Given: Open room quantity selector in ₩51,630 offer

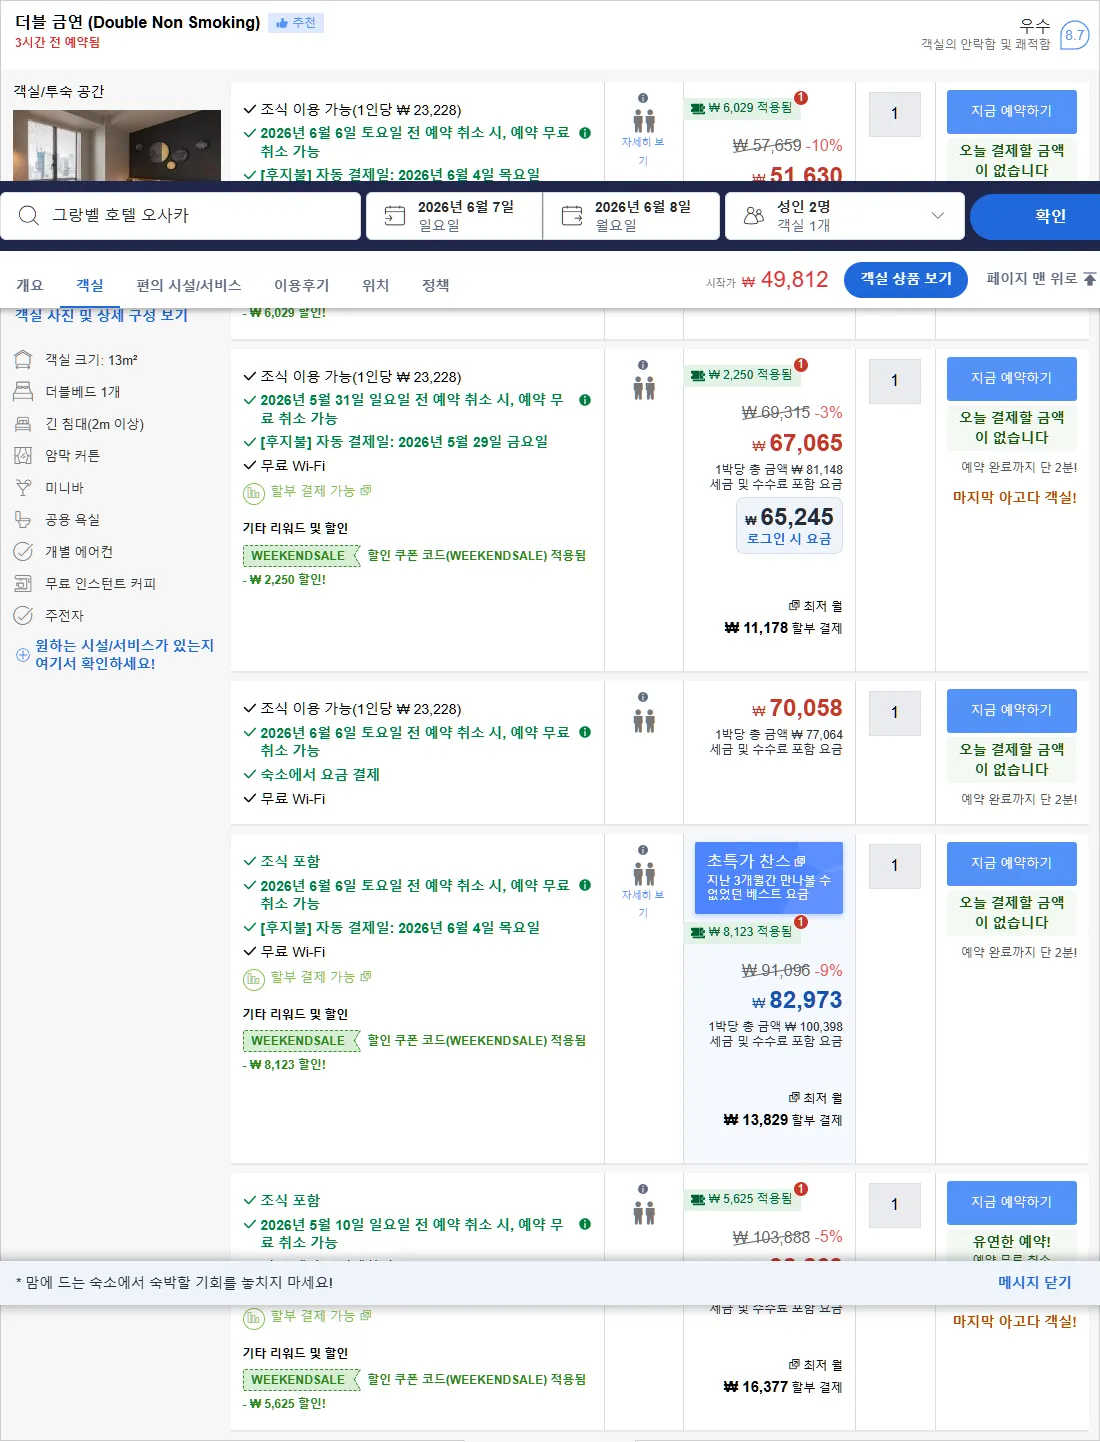Looking at the screenshot, I should (895, 114).
